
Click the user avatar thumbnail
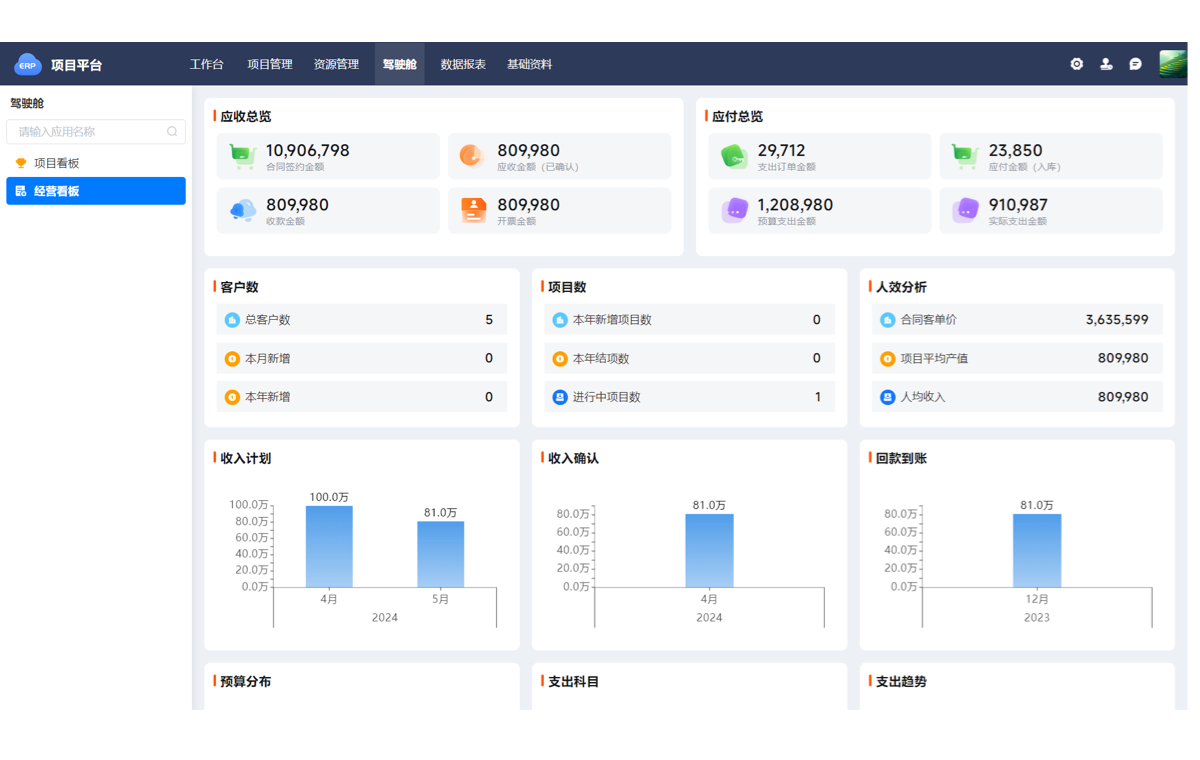pos(1172,64)
